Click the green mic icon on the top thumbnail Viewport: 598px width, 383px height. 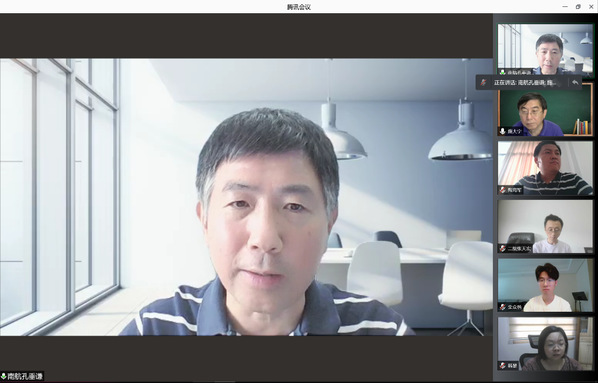pos(503,72)
